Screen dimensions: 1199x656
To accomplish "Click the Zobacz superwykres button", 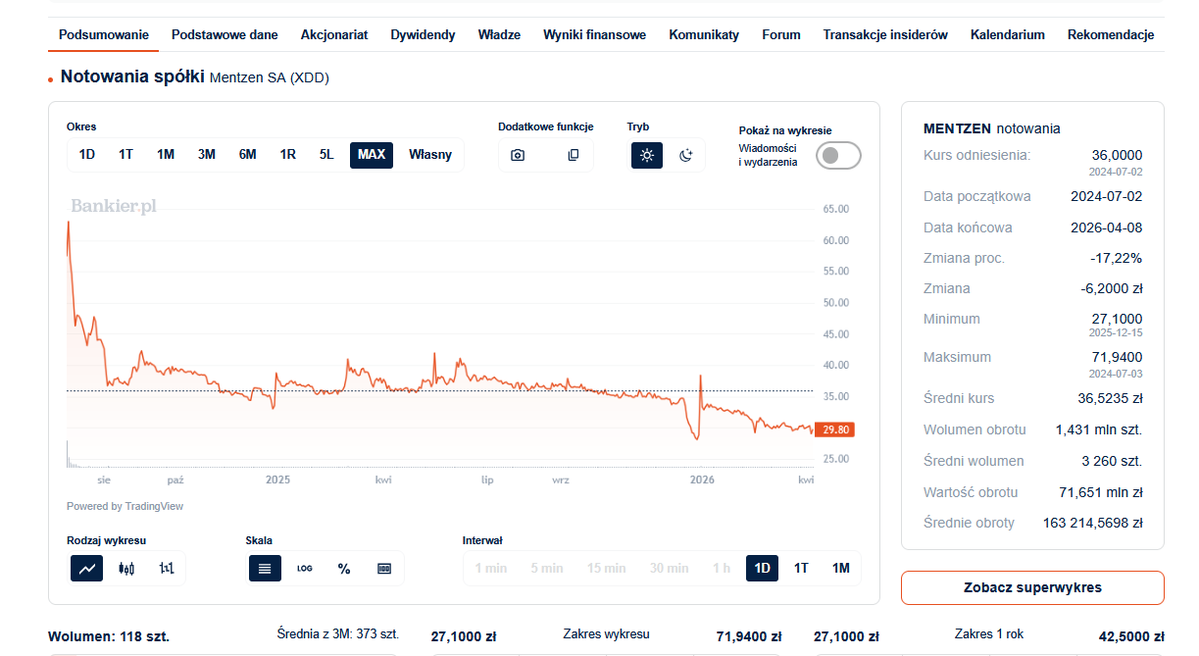I will tap(1032, 587).
